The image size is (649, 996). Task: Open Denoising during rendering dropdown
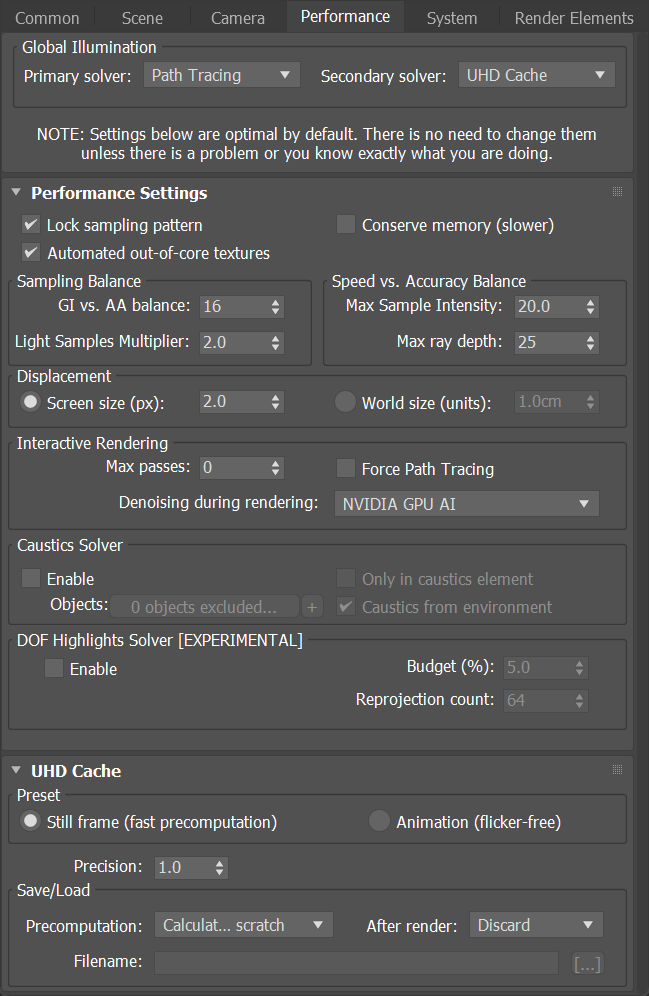pos(467,504)
